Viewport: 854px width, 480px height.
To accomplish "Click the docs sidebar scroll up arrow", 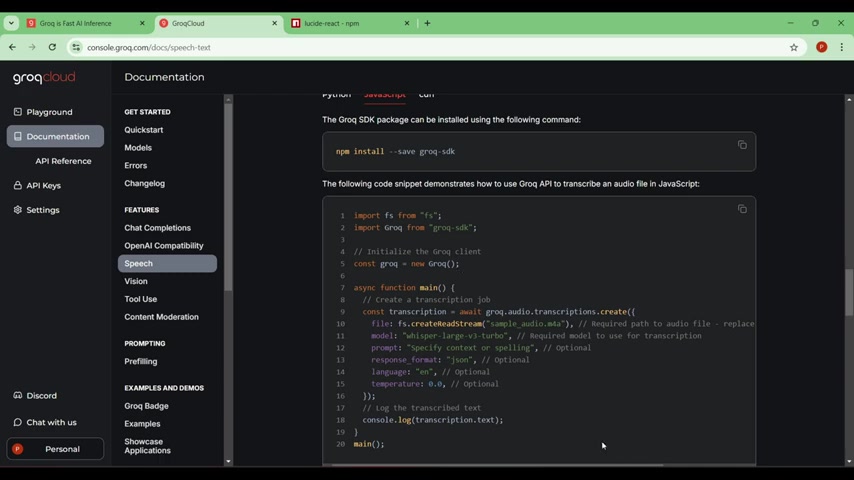I will (x=228, y=100).
